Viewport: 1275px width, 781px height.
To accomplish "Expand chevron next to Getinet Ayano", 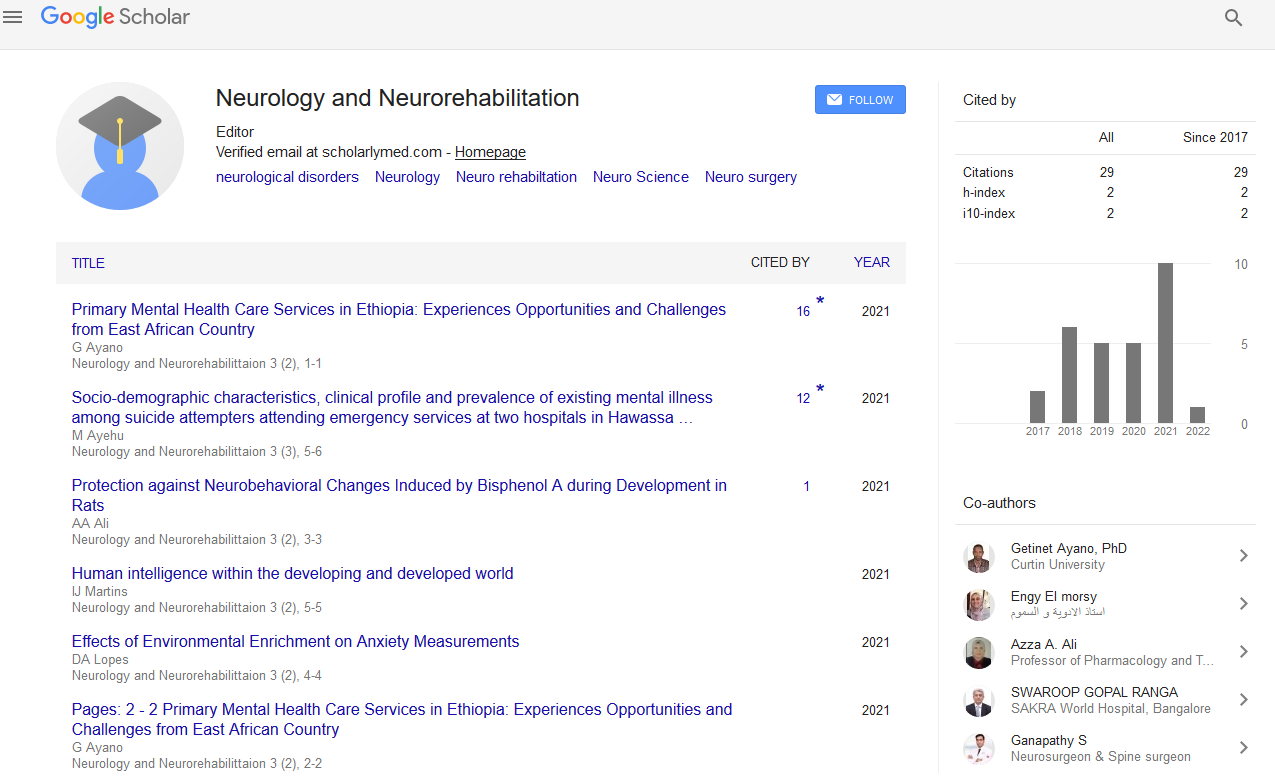I will (x=1243, y=556).
